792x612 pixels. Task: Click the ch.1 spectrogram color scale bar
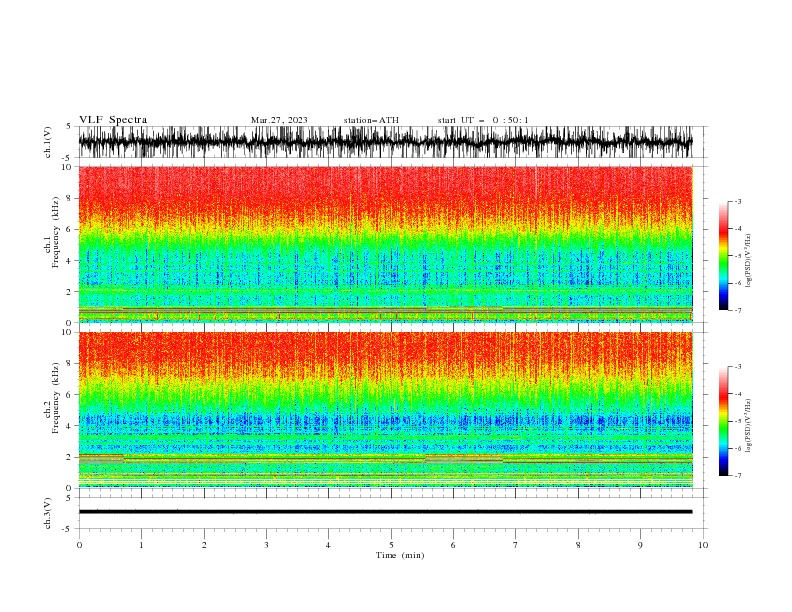723,256
